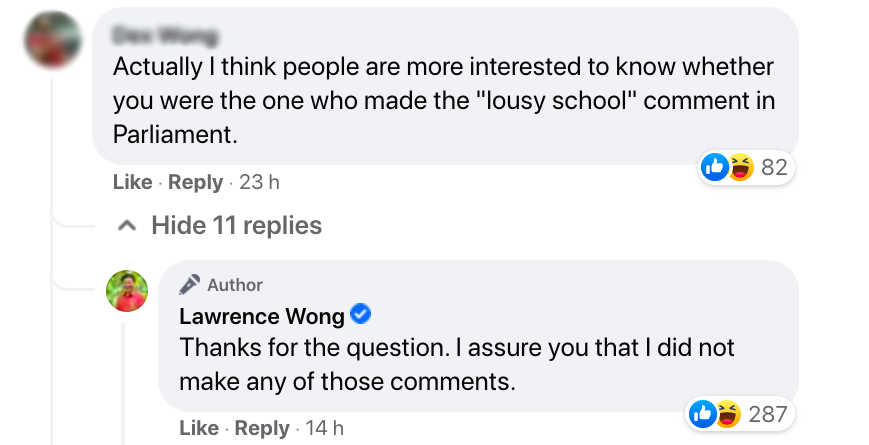Open the 14 h timestamp link
The height and width of the screenshot is (445, 869).
click(x=324, y=428)
